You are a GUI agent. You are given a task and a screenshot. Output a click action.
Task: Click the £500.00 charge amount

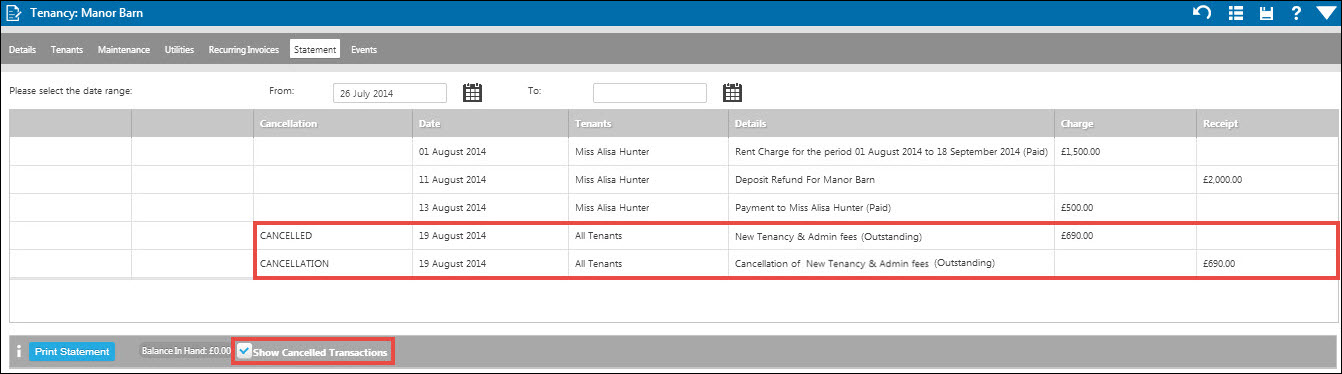pyautogui.click(x=1078, y=208)
